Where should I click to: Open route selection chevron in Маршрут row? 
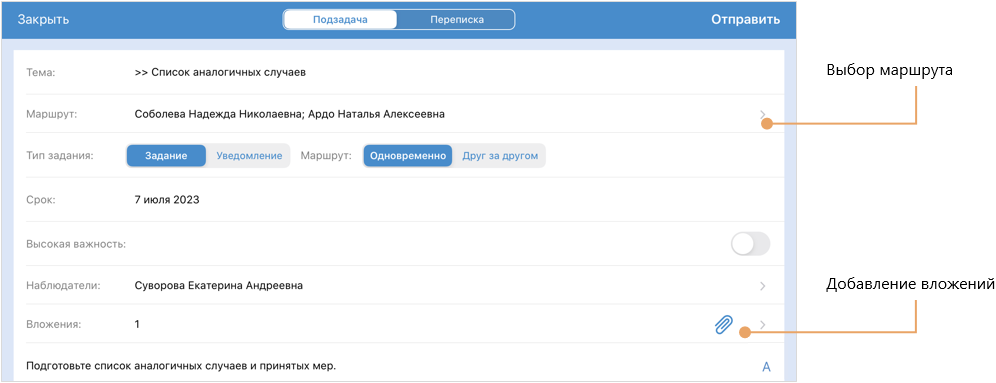[762, 114]
